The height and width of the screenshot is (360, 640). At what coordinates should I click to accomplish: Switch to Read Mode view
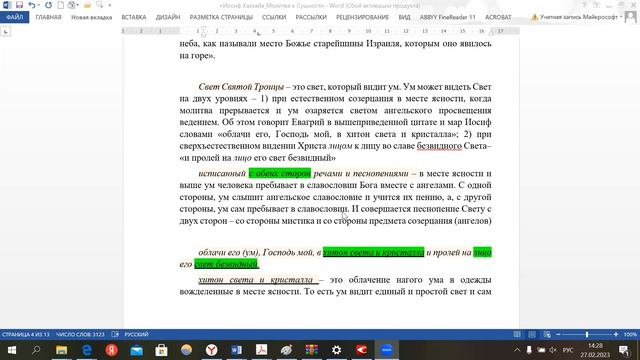click(x=517, y=334)
